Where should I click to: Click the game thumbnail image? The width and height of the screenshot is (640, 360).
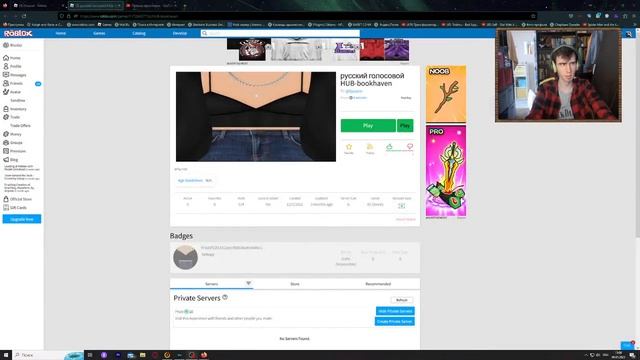(256, 117)
